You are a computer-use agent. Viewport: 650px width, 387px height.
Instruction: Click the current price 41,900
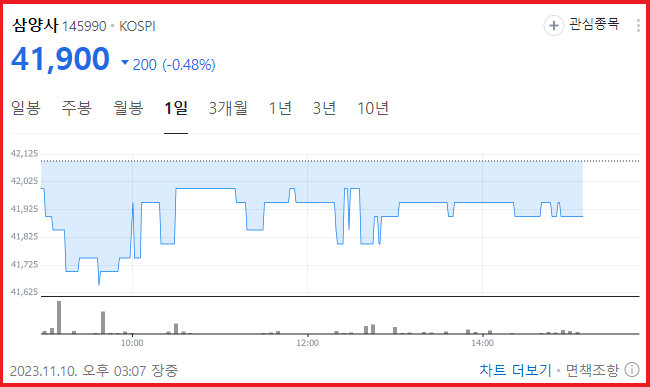point(61,59)
